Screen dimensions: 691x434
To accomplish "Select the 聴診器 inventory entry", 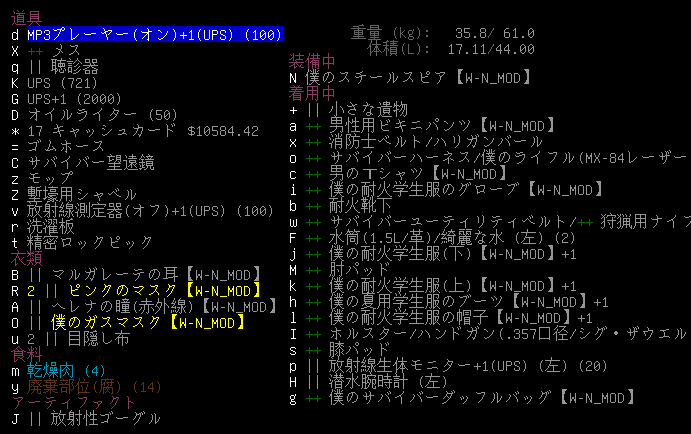I will click(x=73, y=65).
